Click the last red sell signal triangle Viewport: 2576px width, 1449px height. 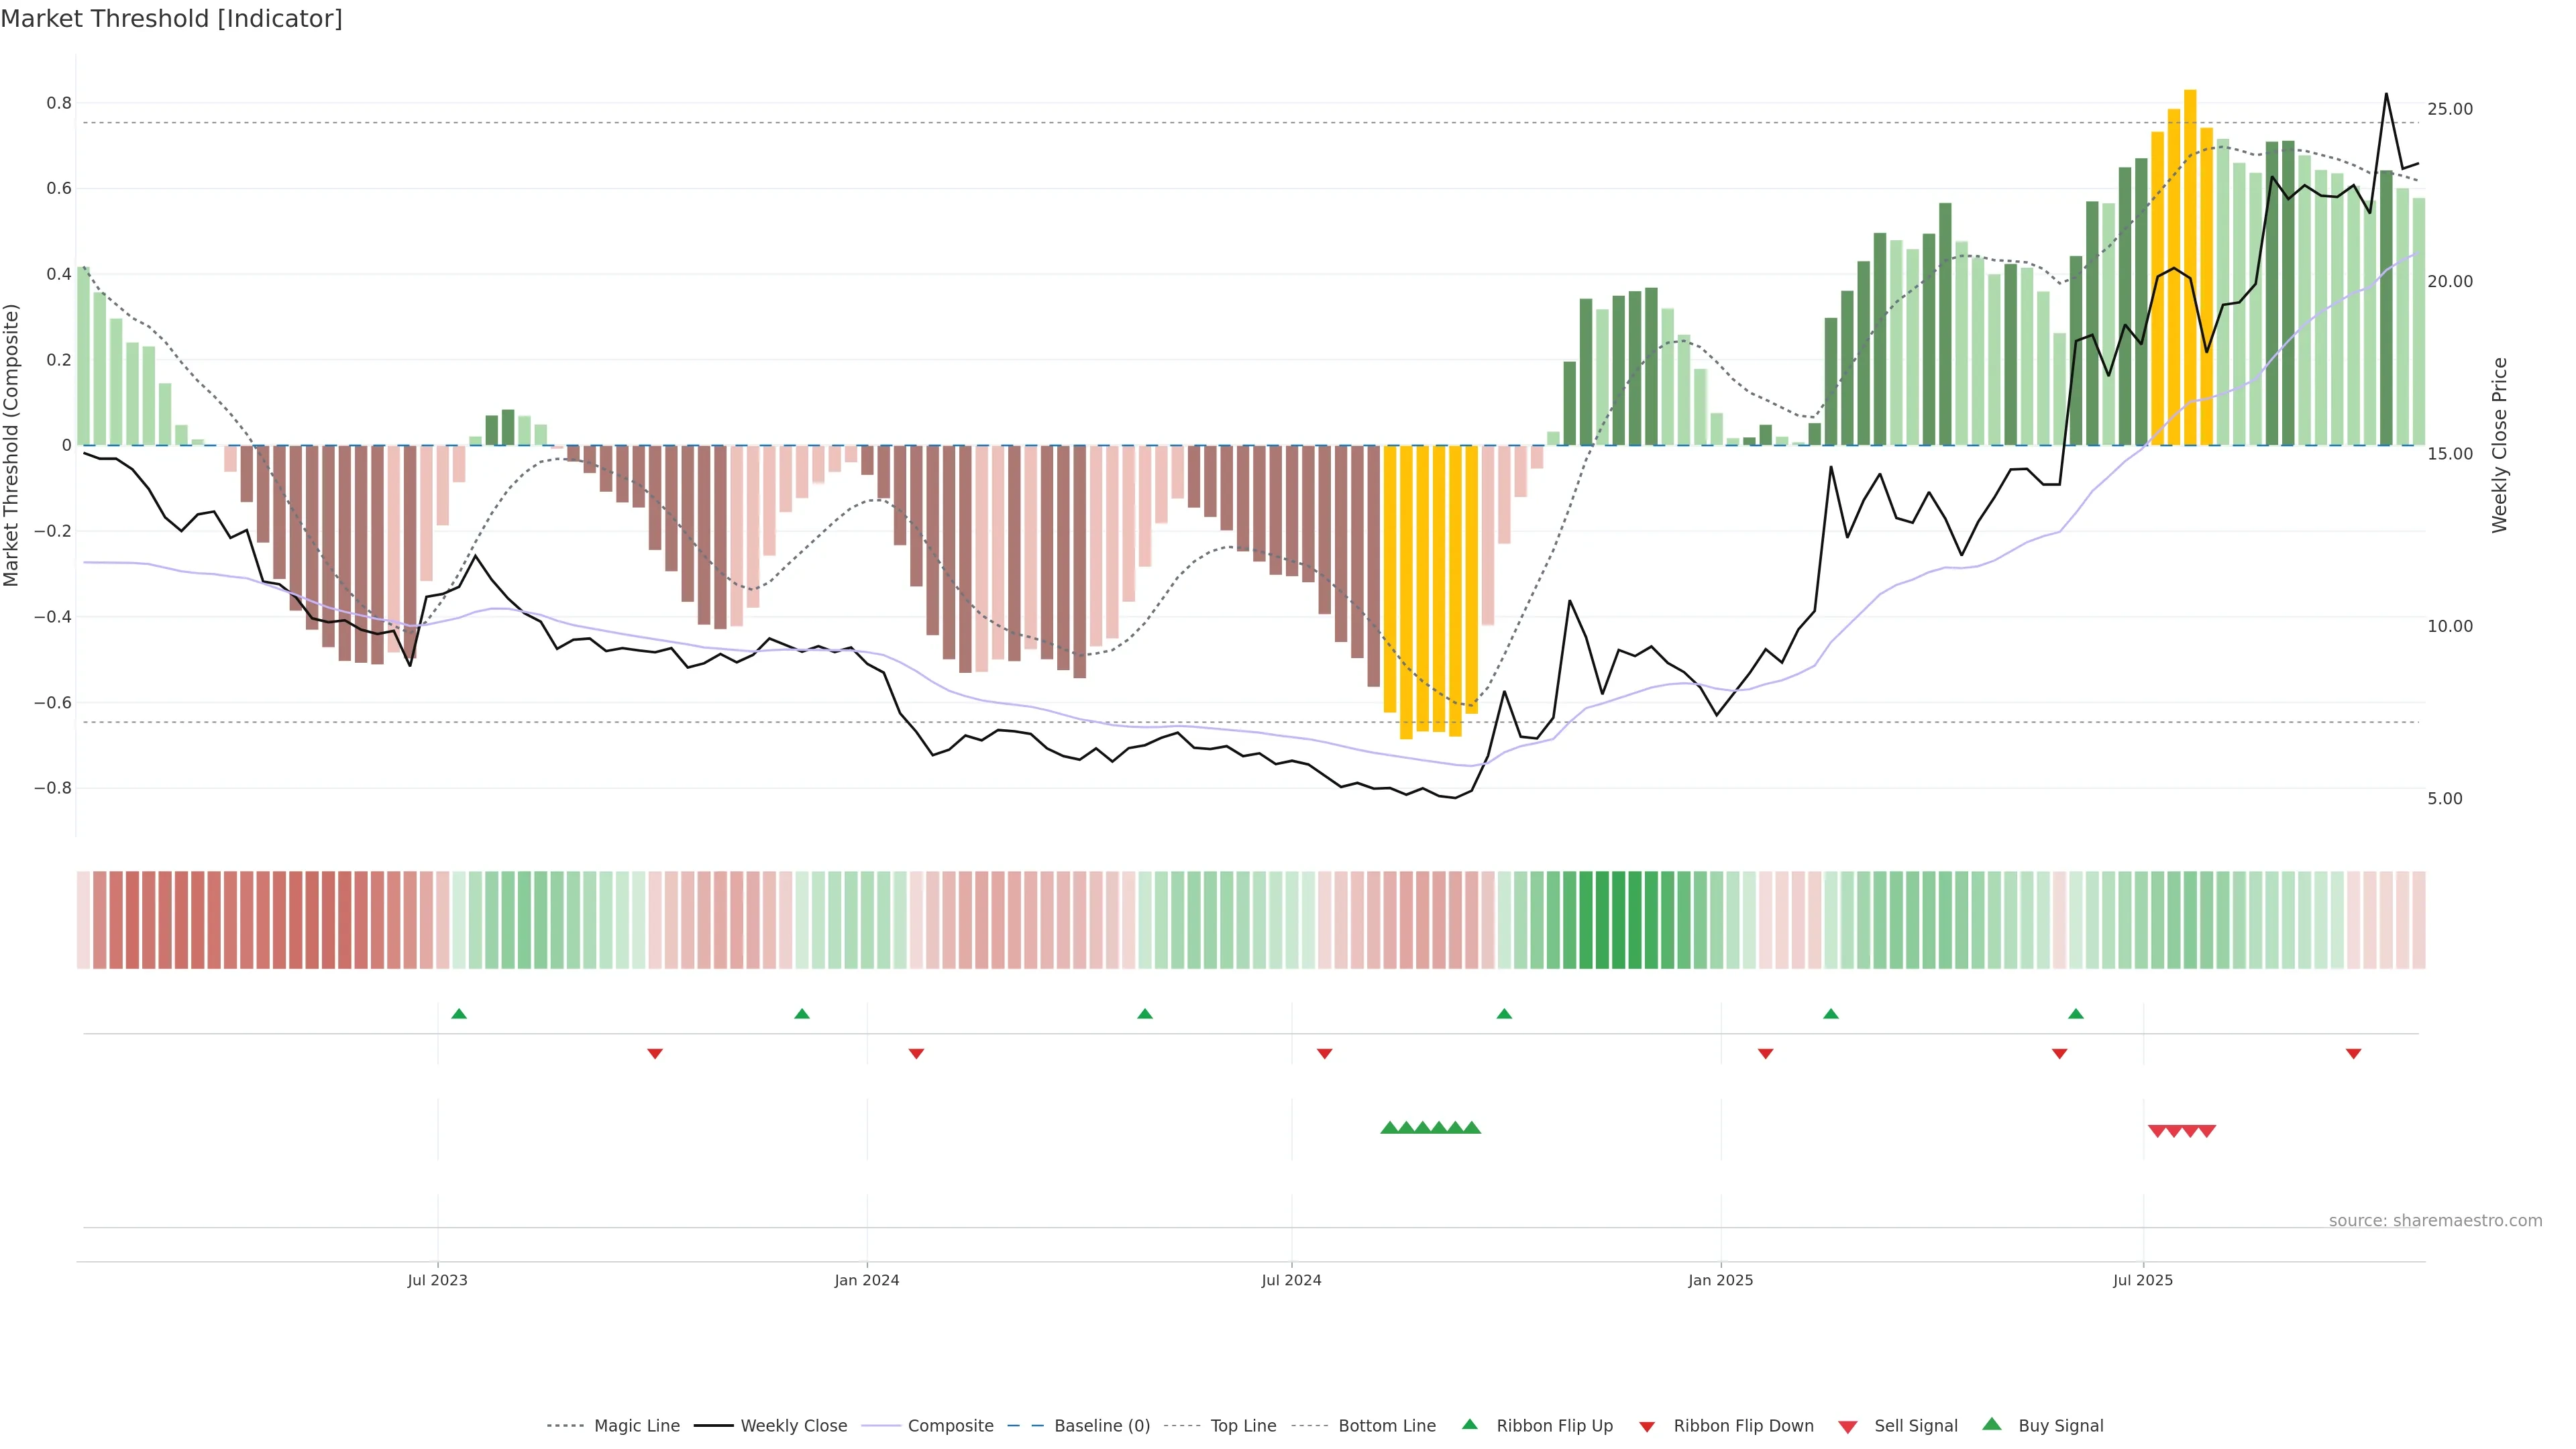2207,1131
